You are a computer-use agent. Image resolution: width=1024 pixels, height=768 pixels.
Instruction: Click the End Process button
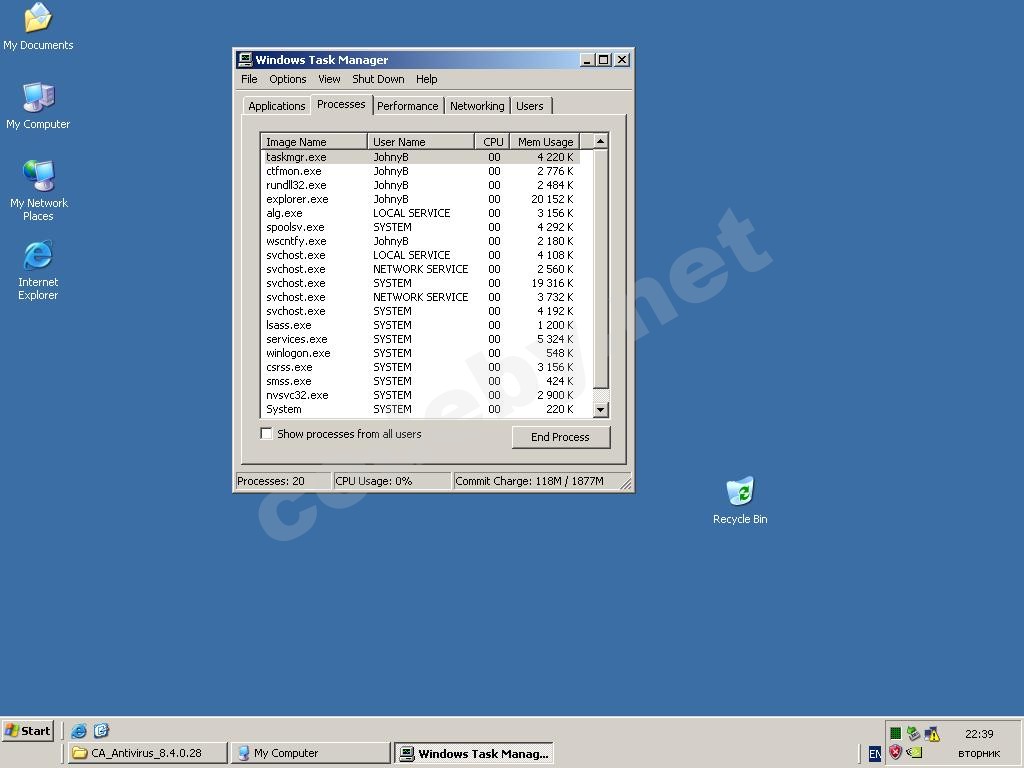pyautogui.click(x=560, y=437)
